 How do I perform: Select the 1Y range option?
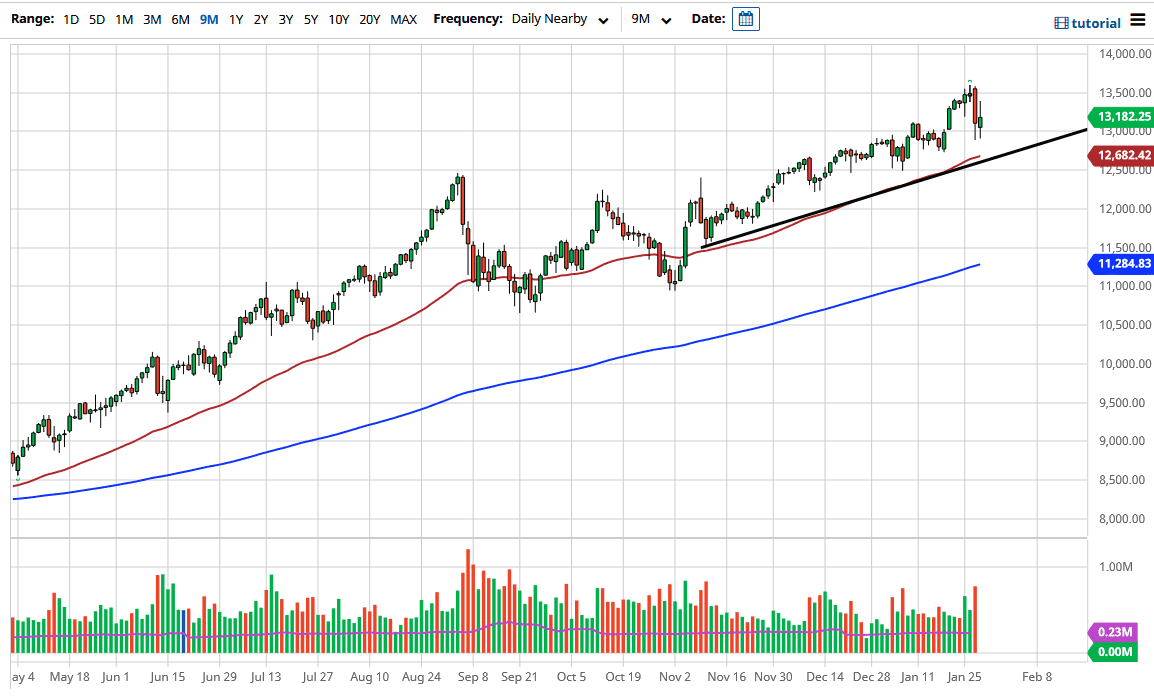click(x=235, y=18)
